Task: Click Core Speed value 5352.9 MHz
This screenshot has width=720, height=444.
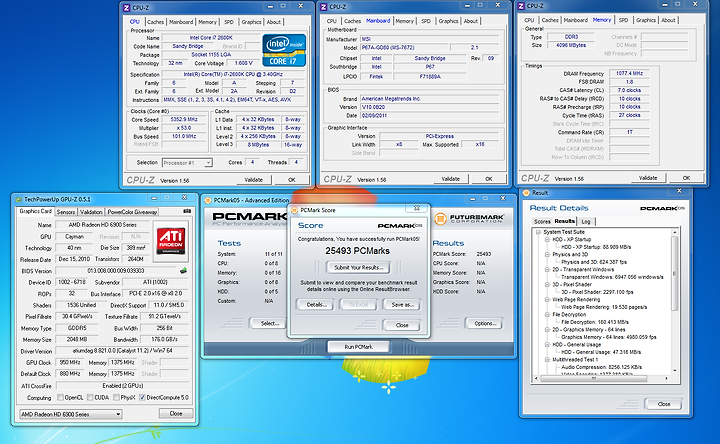Action: [x=184, y=119]
